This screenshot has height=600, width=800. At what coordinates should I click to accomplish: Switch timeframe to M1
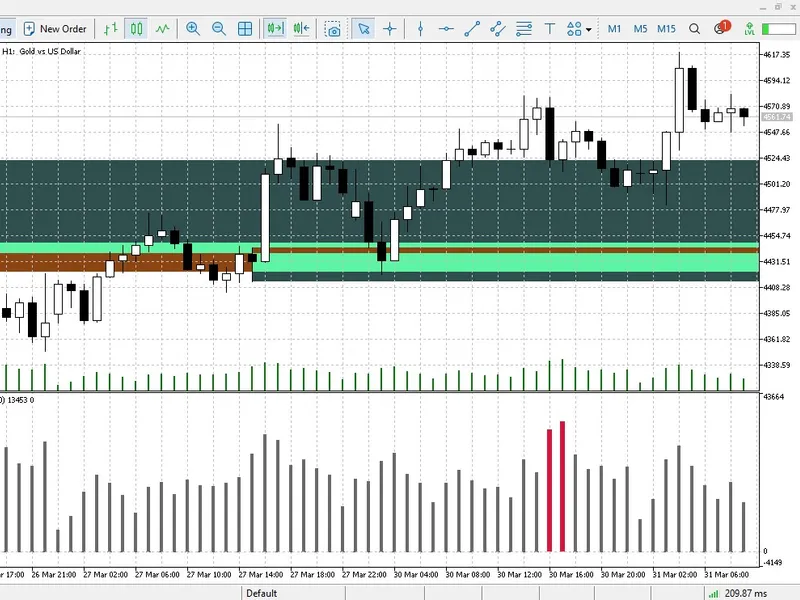coord(614,29)
